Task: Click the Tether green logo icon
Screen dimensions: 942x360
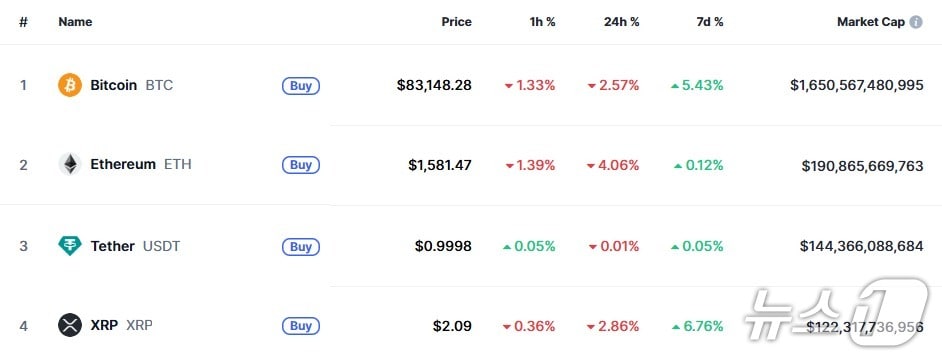Action: pyautogui.click(x=70, y=246)
